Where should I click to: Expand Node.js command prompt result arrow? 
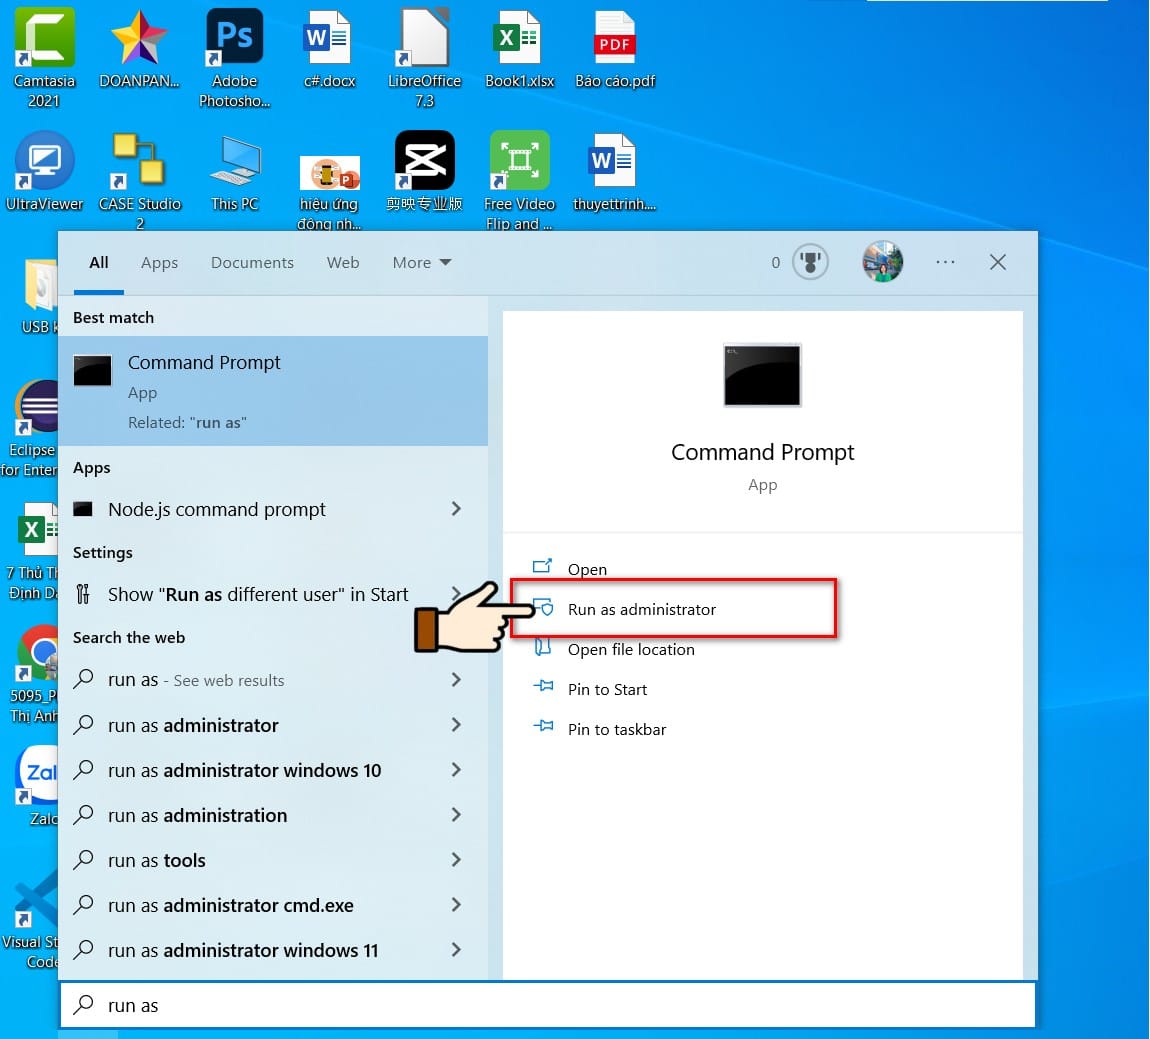point(456,509)
